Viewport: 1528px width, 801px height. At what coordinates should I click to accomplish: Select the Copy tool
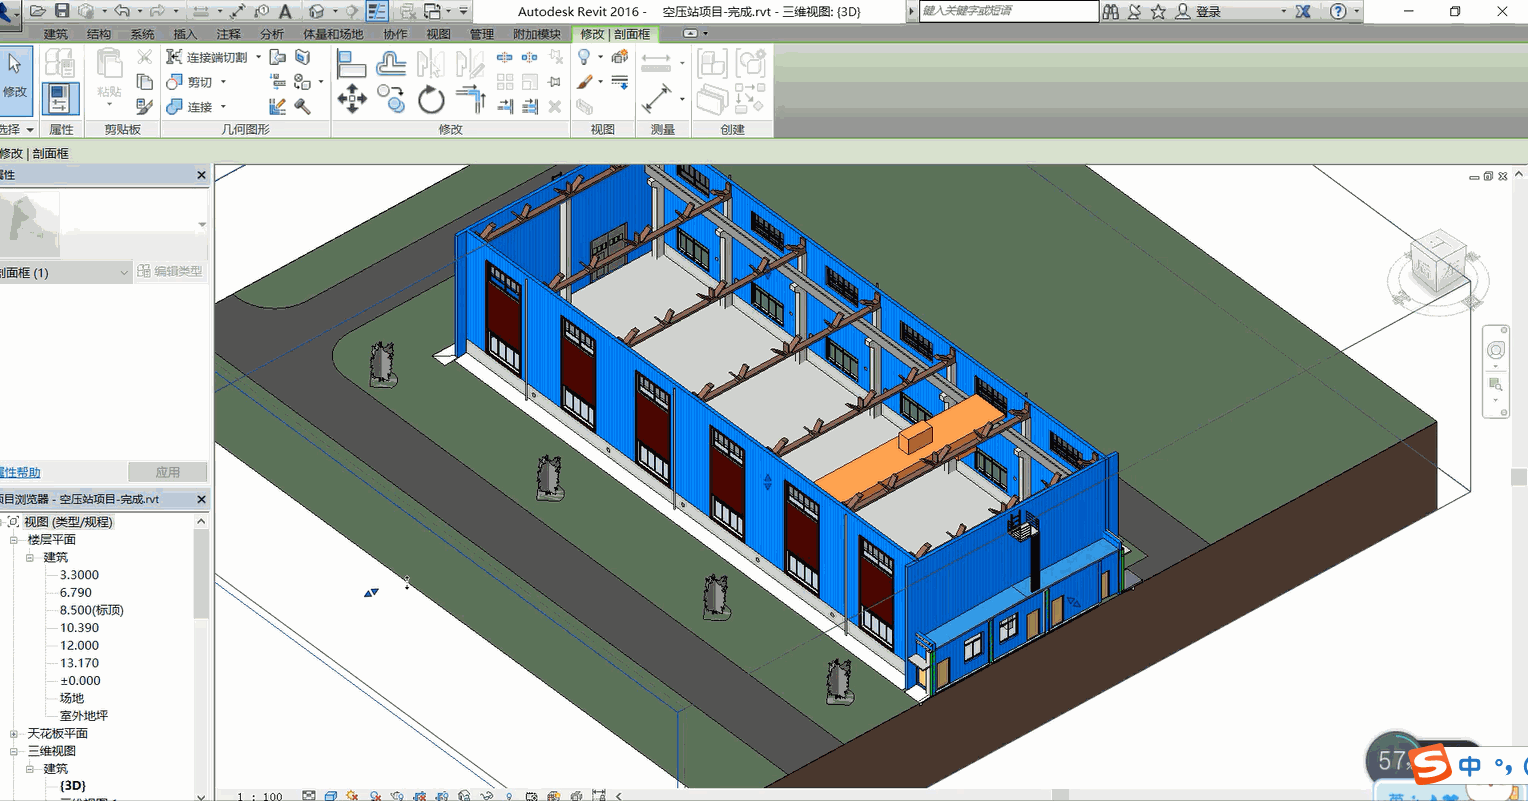pos(390,99)
